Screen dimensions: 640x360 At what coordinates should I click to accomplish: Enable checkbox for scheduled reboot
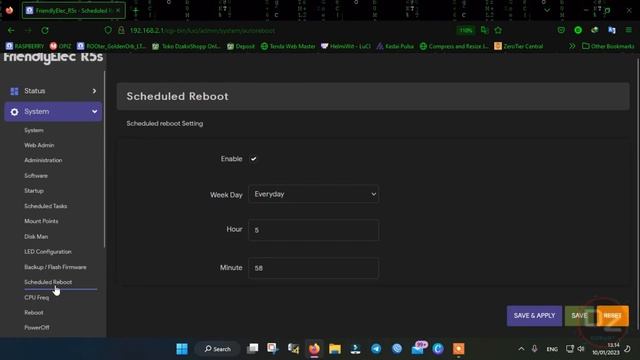[253, 159]
